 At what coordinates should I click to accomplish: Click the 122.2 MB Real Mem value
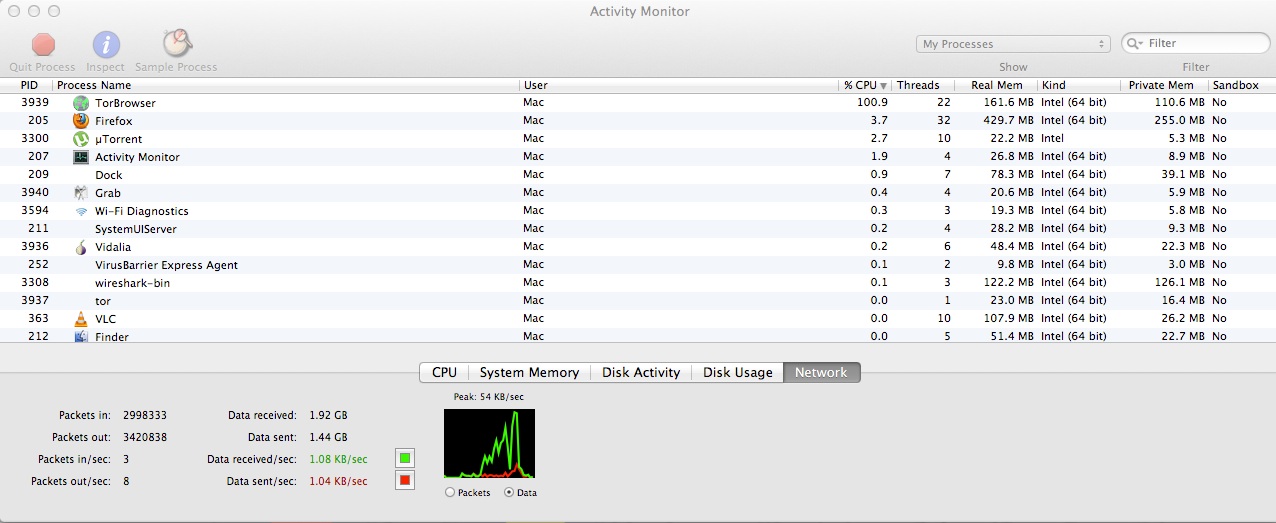click(x=1009, y=283)
